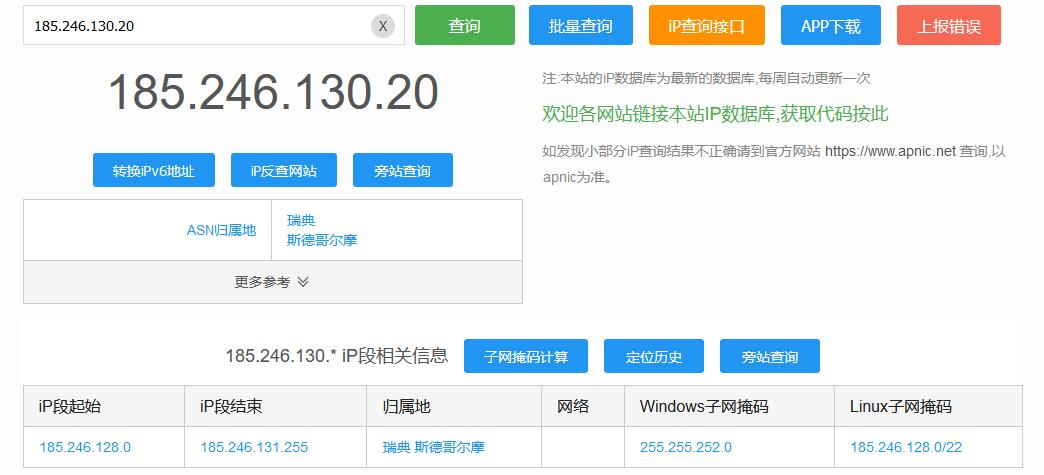Click 旁站查询 button below the large IP

(403, 170)
